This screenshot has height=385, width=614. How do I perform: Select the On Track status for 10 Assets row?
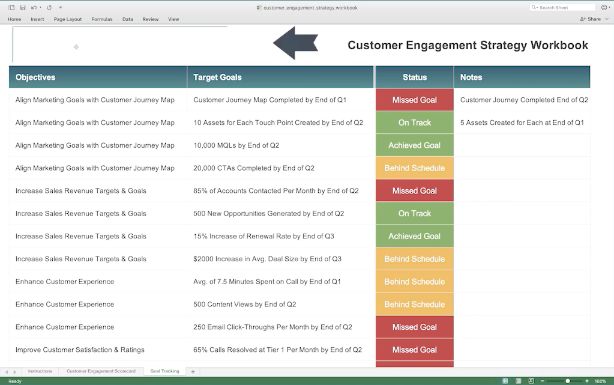[415, 123]
